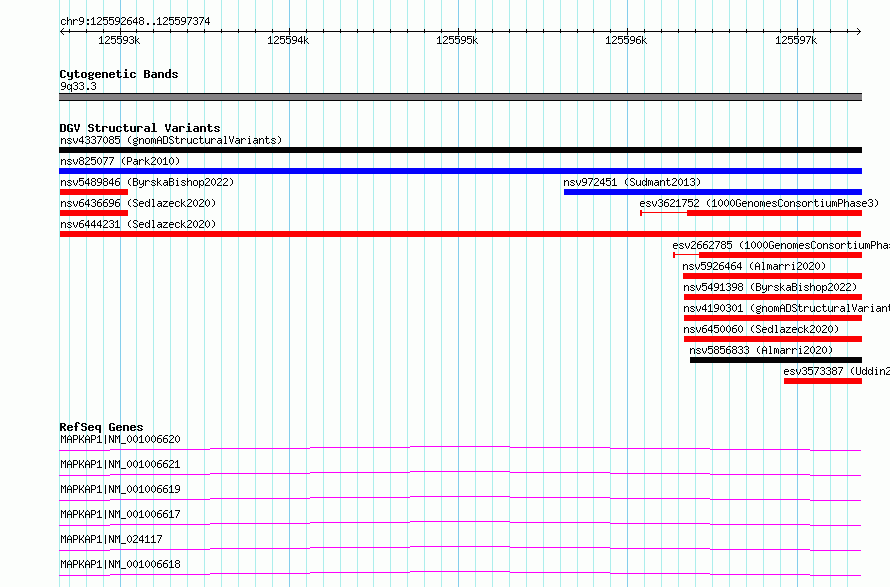Open the esv3573387 variant label
The width and height of the screenshot is (890, 587).
coord(837,371)
